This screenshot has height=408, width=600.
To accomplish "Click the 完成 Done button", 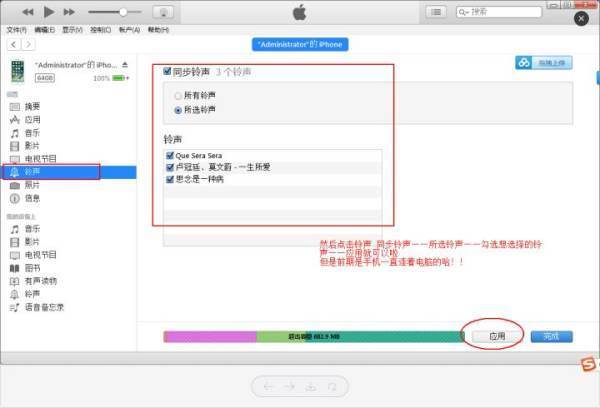I will coord(551,336).
